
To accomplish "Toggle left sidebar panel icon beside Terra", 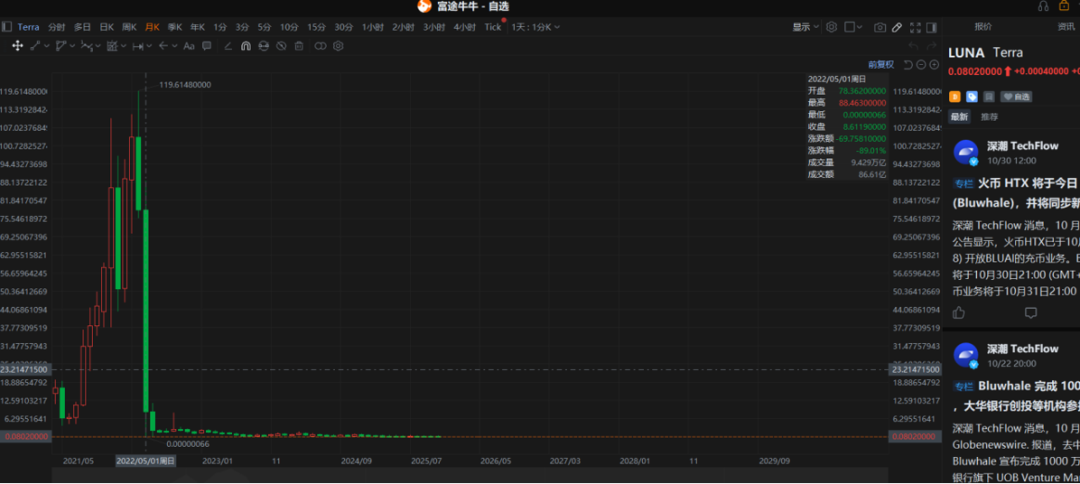I will 7,27.
